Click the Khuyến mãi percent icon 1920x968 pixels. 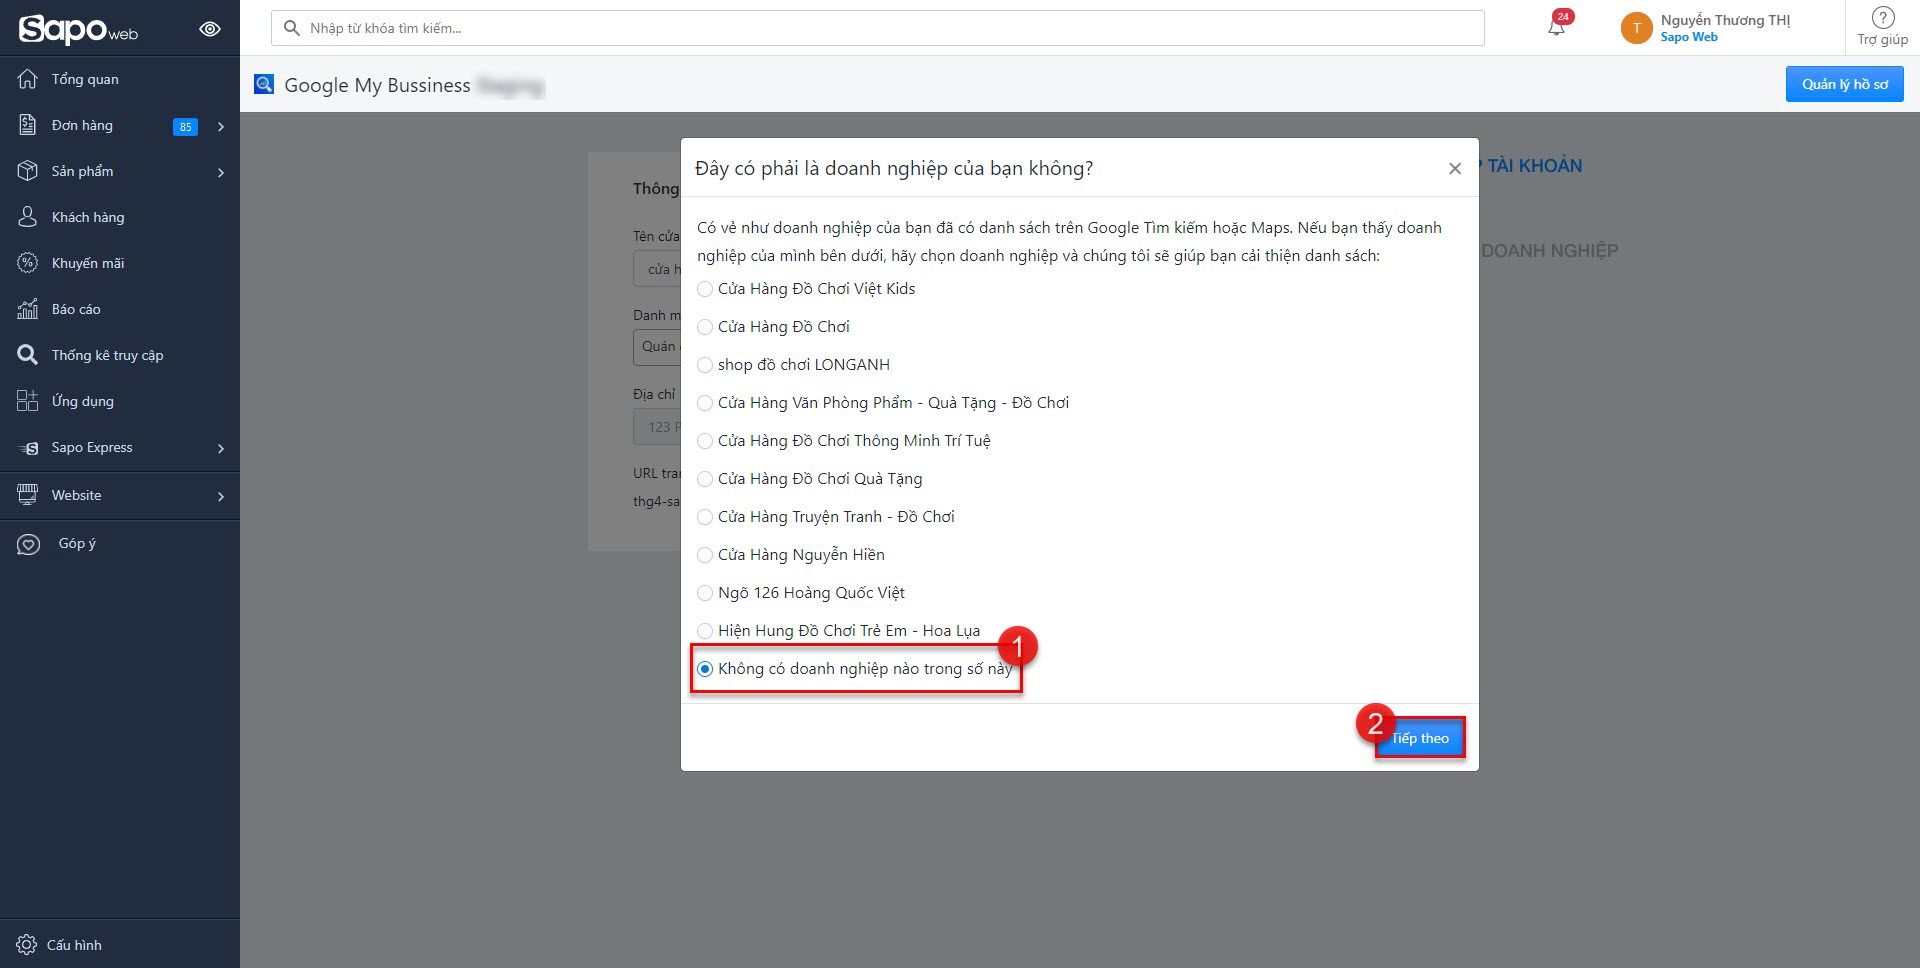coord(28,263)
